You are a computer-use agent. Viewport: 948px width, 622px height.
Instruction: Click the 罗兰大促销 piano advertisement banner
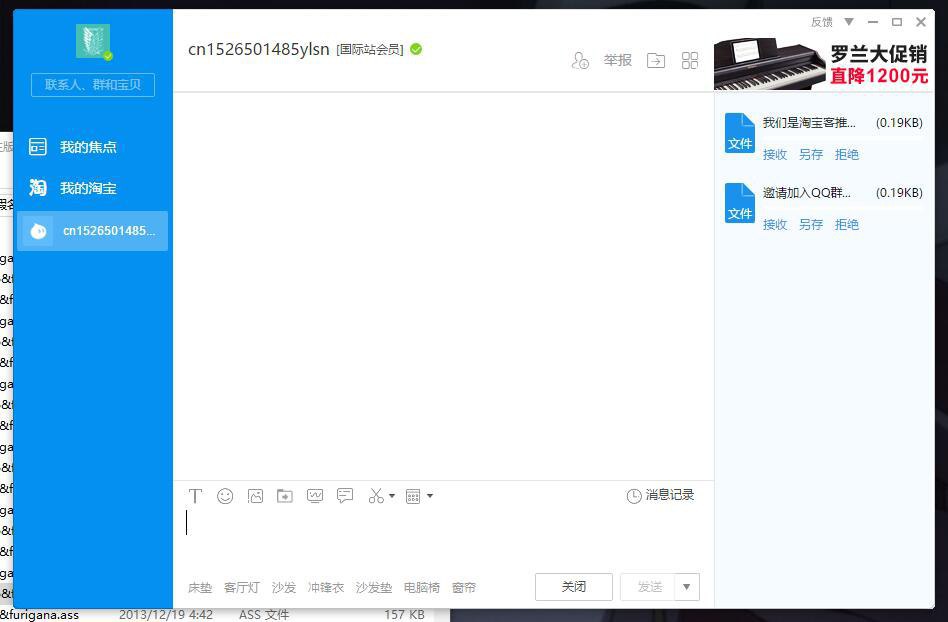pyautogui.click(x=821, y=63)
